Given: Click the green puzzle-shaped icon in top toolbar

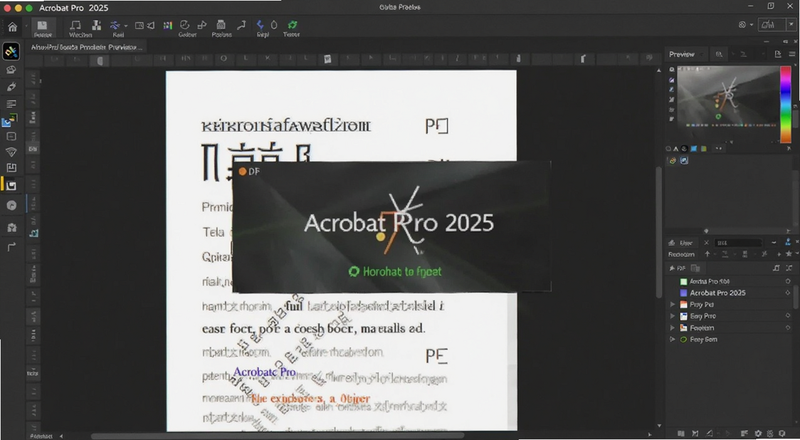Looking at the screenshot, I should pos(292,25).
